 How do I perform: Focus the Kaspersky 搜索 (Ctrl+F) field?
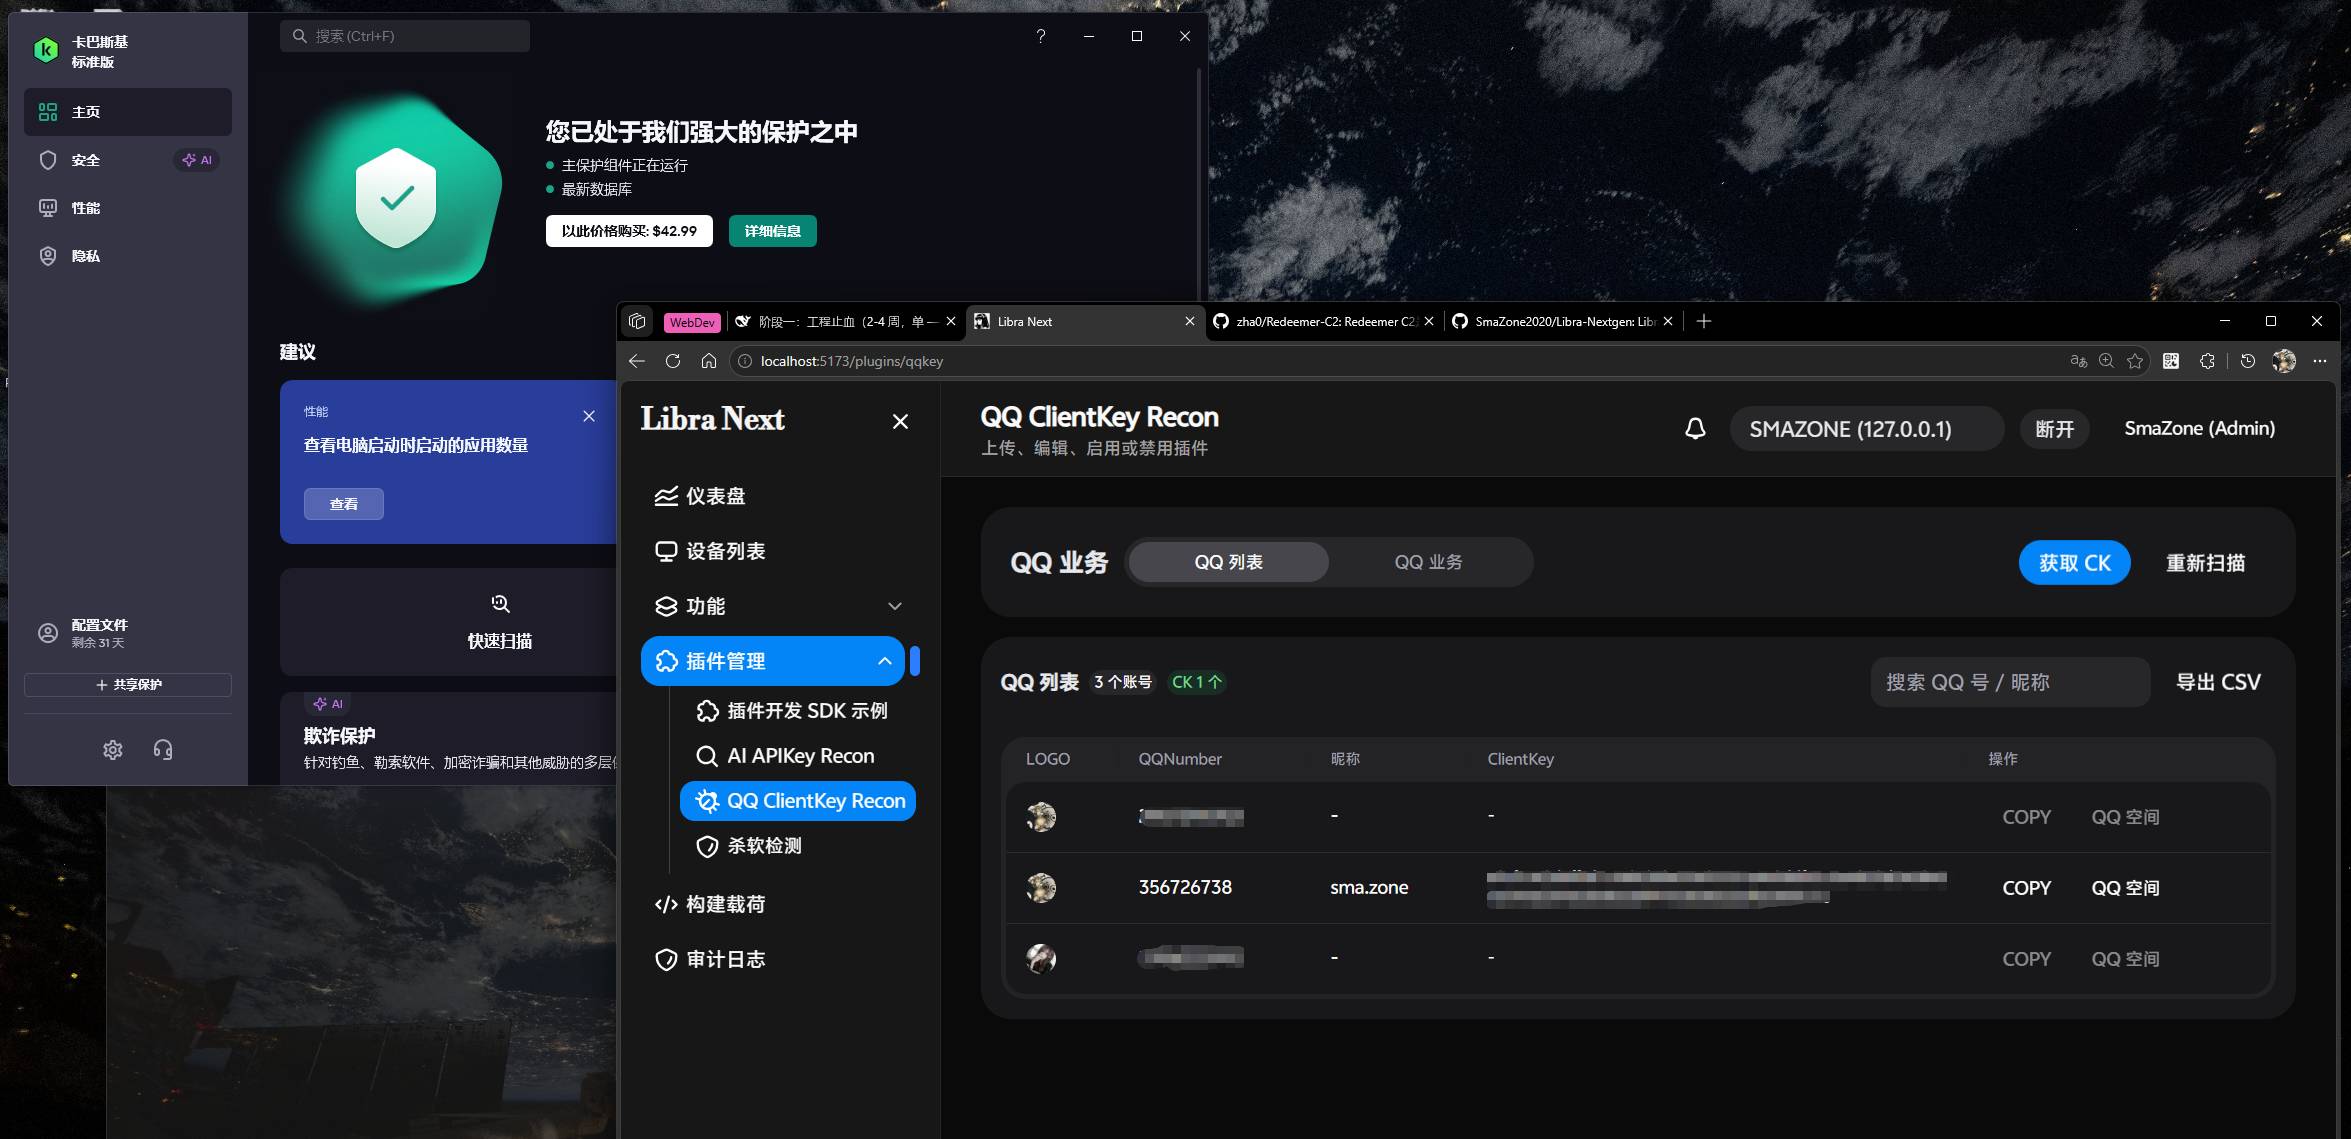pyautogui.click(x=405, y=36)
